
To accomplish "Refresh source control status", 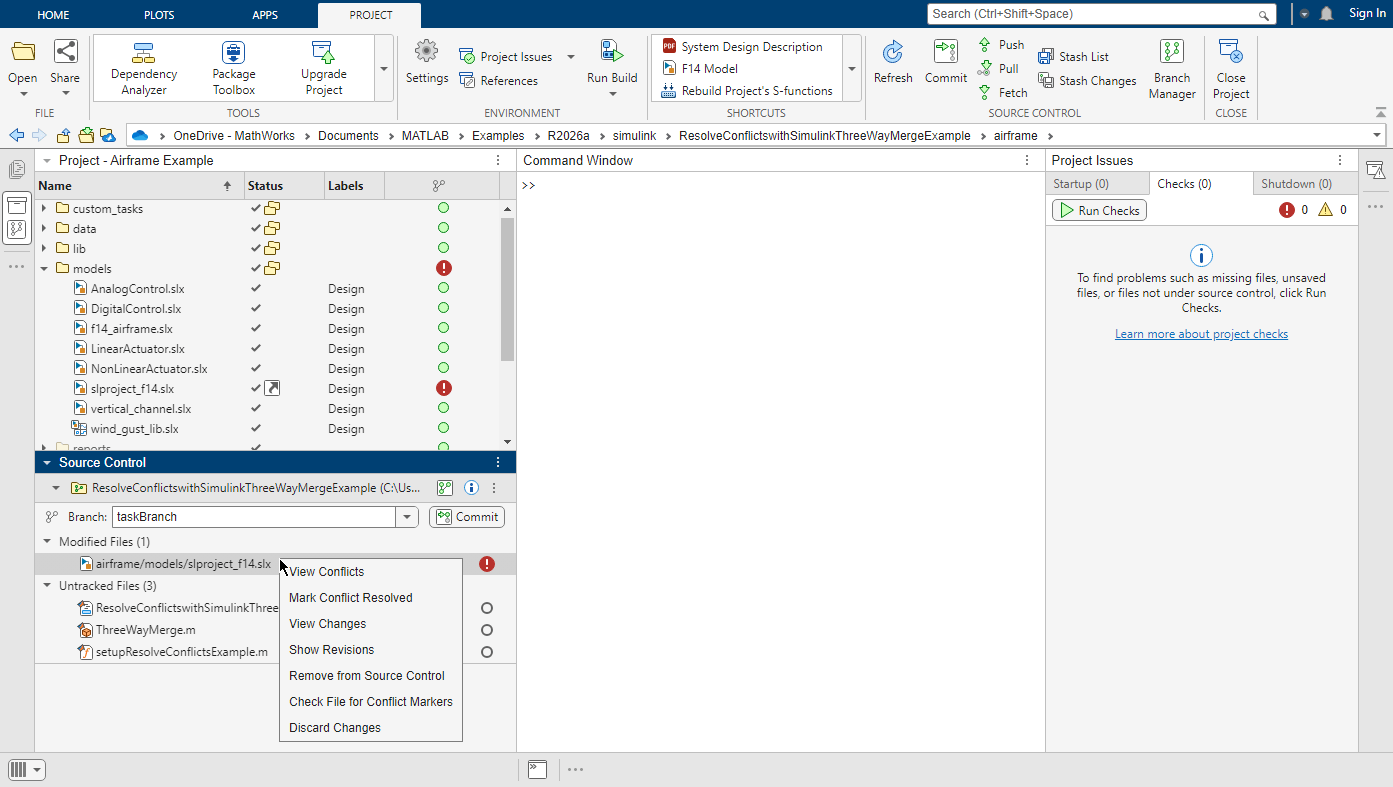I will tap(893, 63).
